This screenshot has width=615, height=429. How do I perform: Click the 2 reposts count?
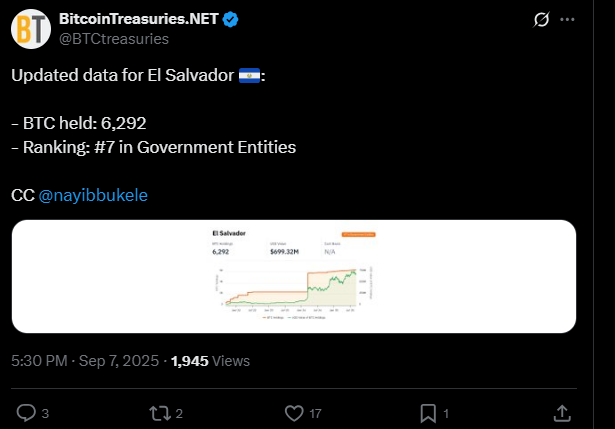(178, 412)
